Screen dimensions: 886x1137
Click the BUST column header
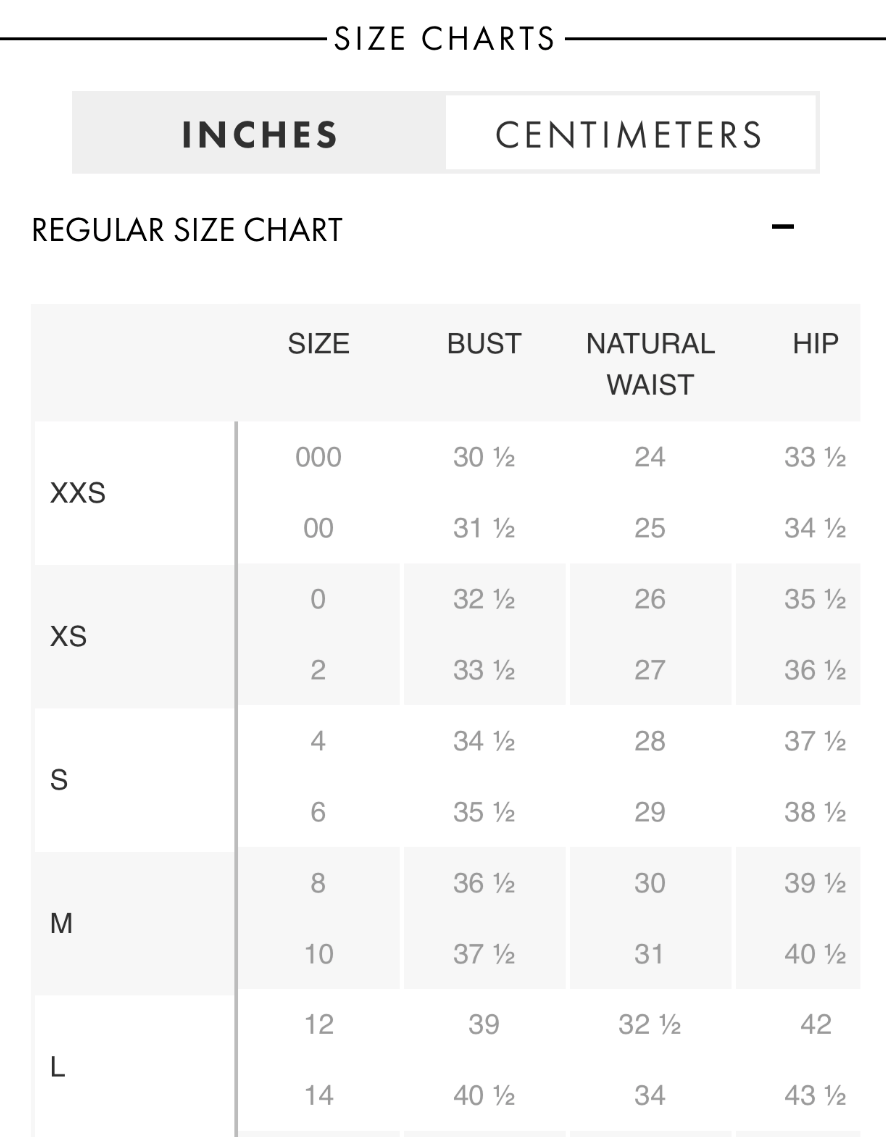tap(484, 344)
